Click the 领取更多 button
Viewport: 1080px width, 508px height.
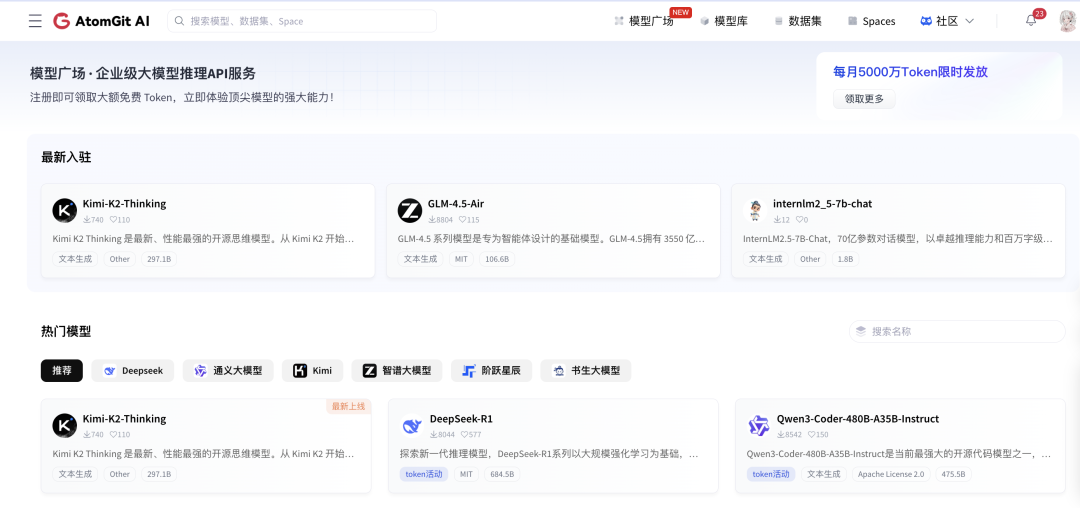[x=864, y=98]
